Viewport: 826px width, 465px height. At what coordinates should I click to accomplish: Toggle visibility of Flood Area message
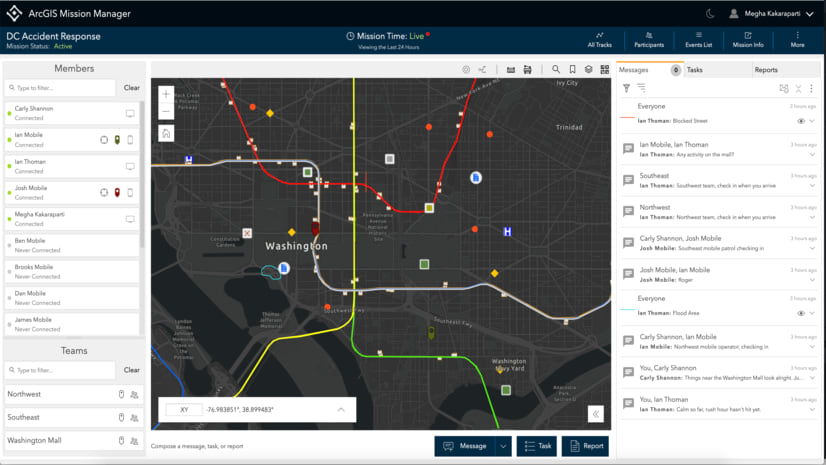tap(801, 313)
